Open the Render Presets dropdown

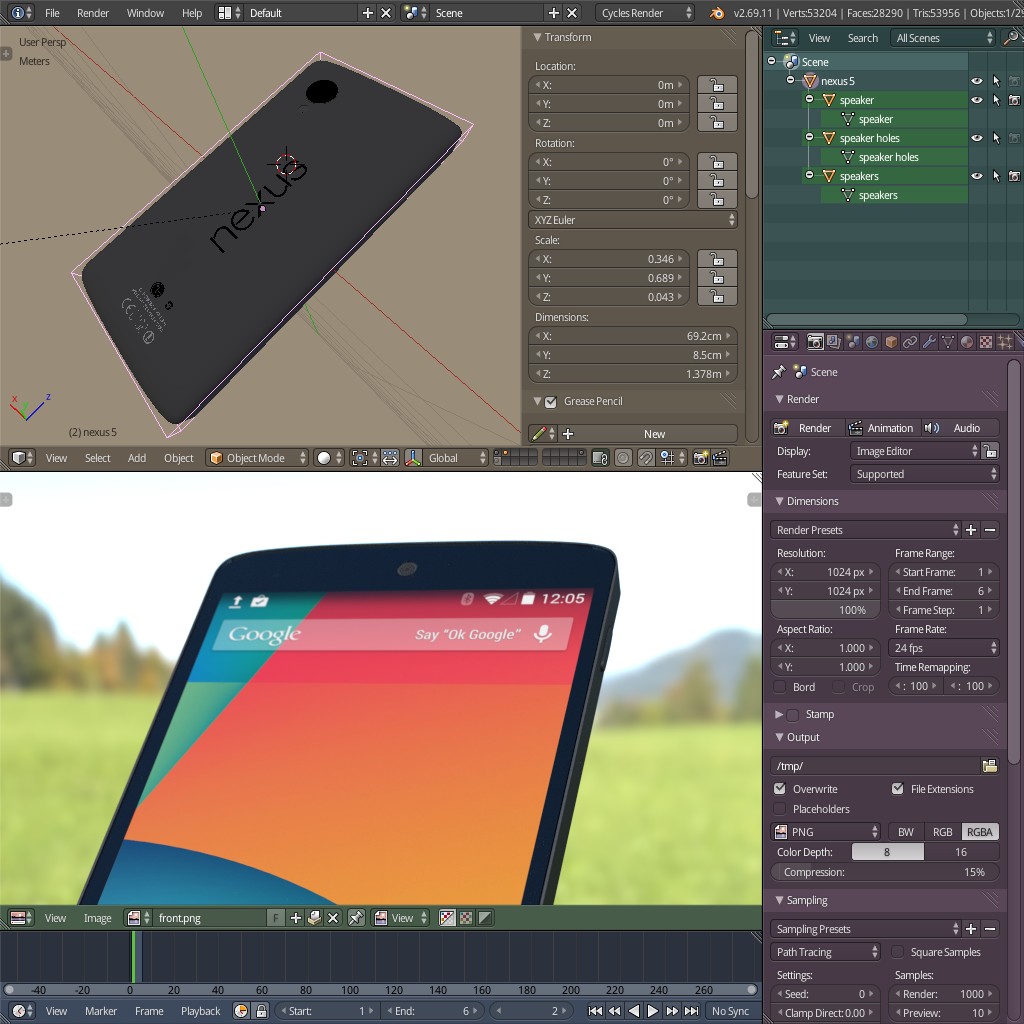(x=865, y=529)
